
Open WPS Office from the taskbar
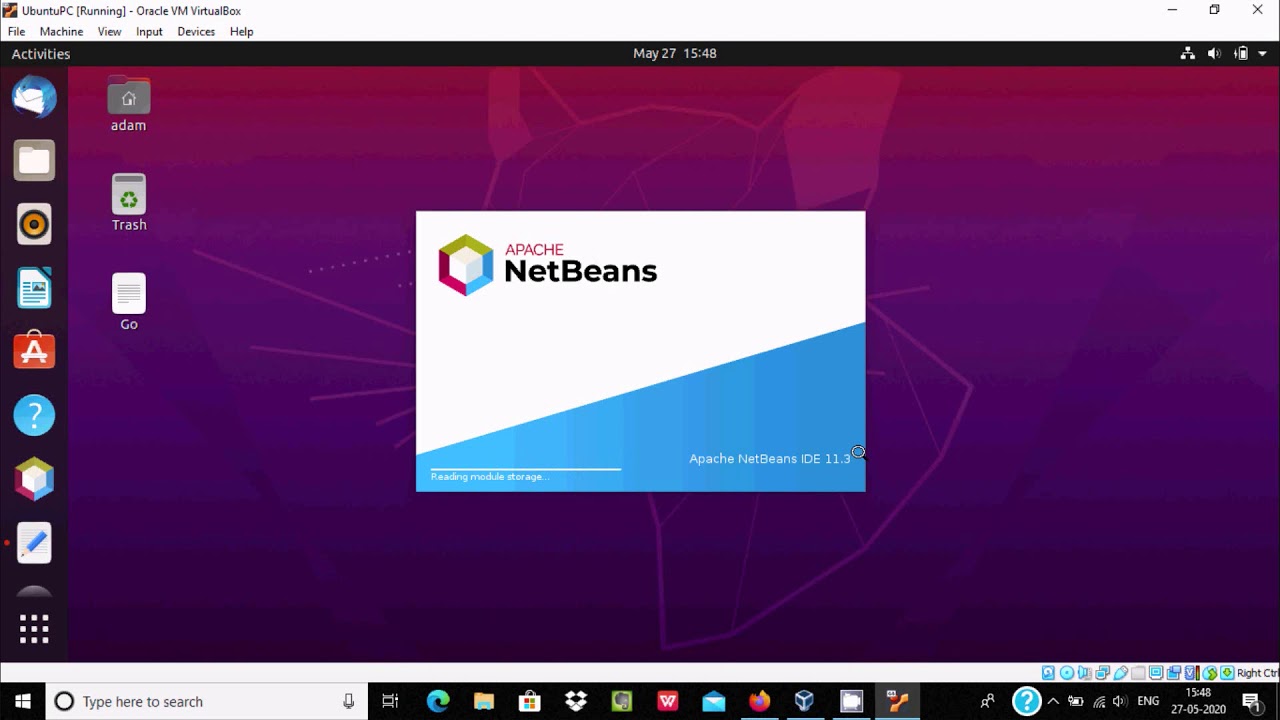[x=668, y=701]
